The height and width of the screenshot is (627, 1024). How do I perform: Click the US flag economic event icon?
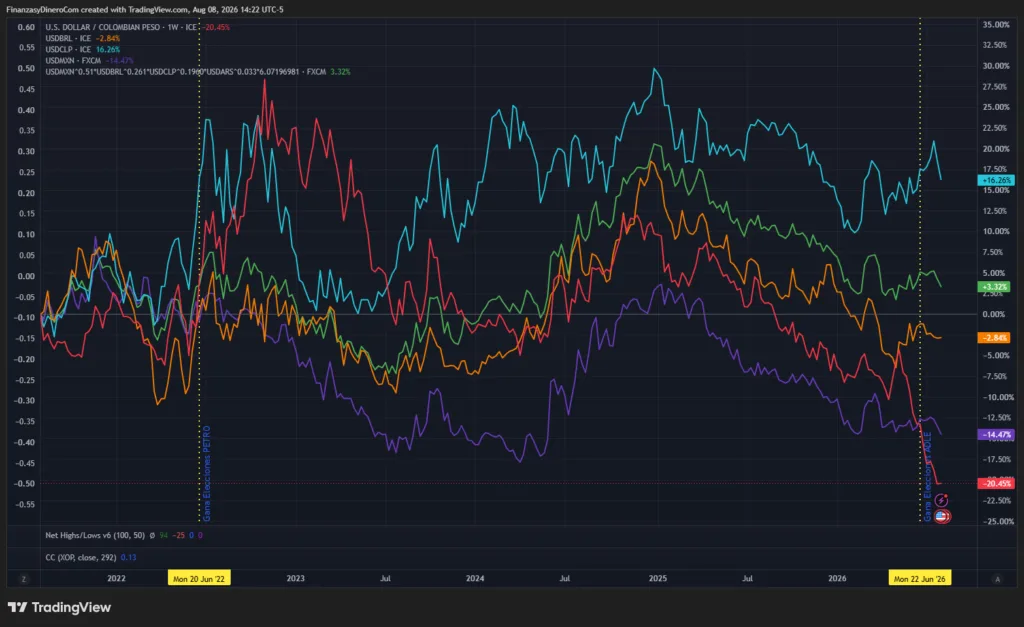tap(942, 517)
